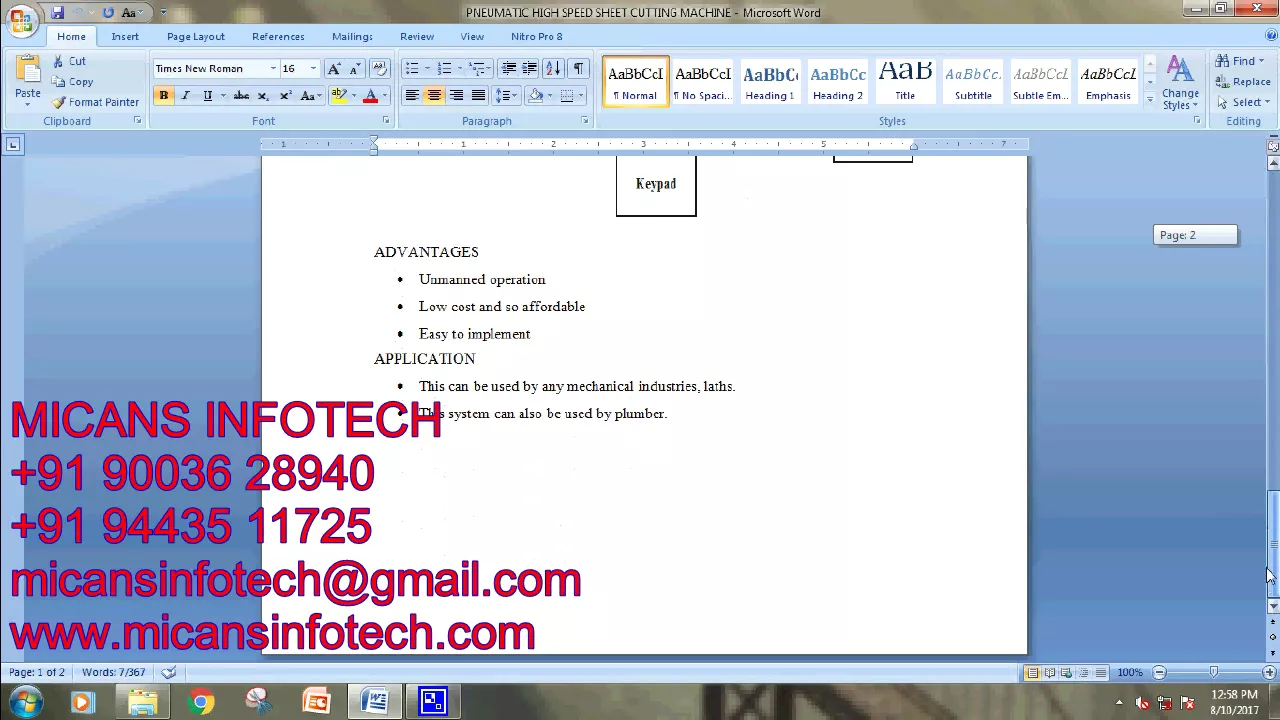Image resolution: width=1280 pixels, height=720 pixels.
Task: Expand the Styles gallery More arrow
Action: (x=1150, y=100)
